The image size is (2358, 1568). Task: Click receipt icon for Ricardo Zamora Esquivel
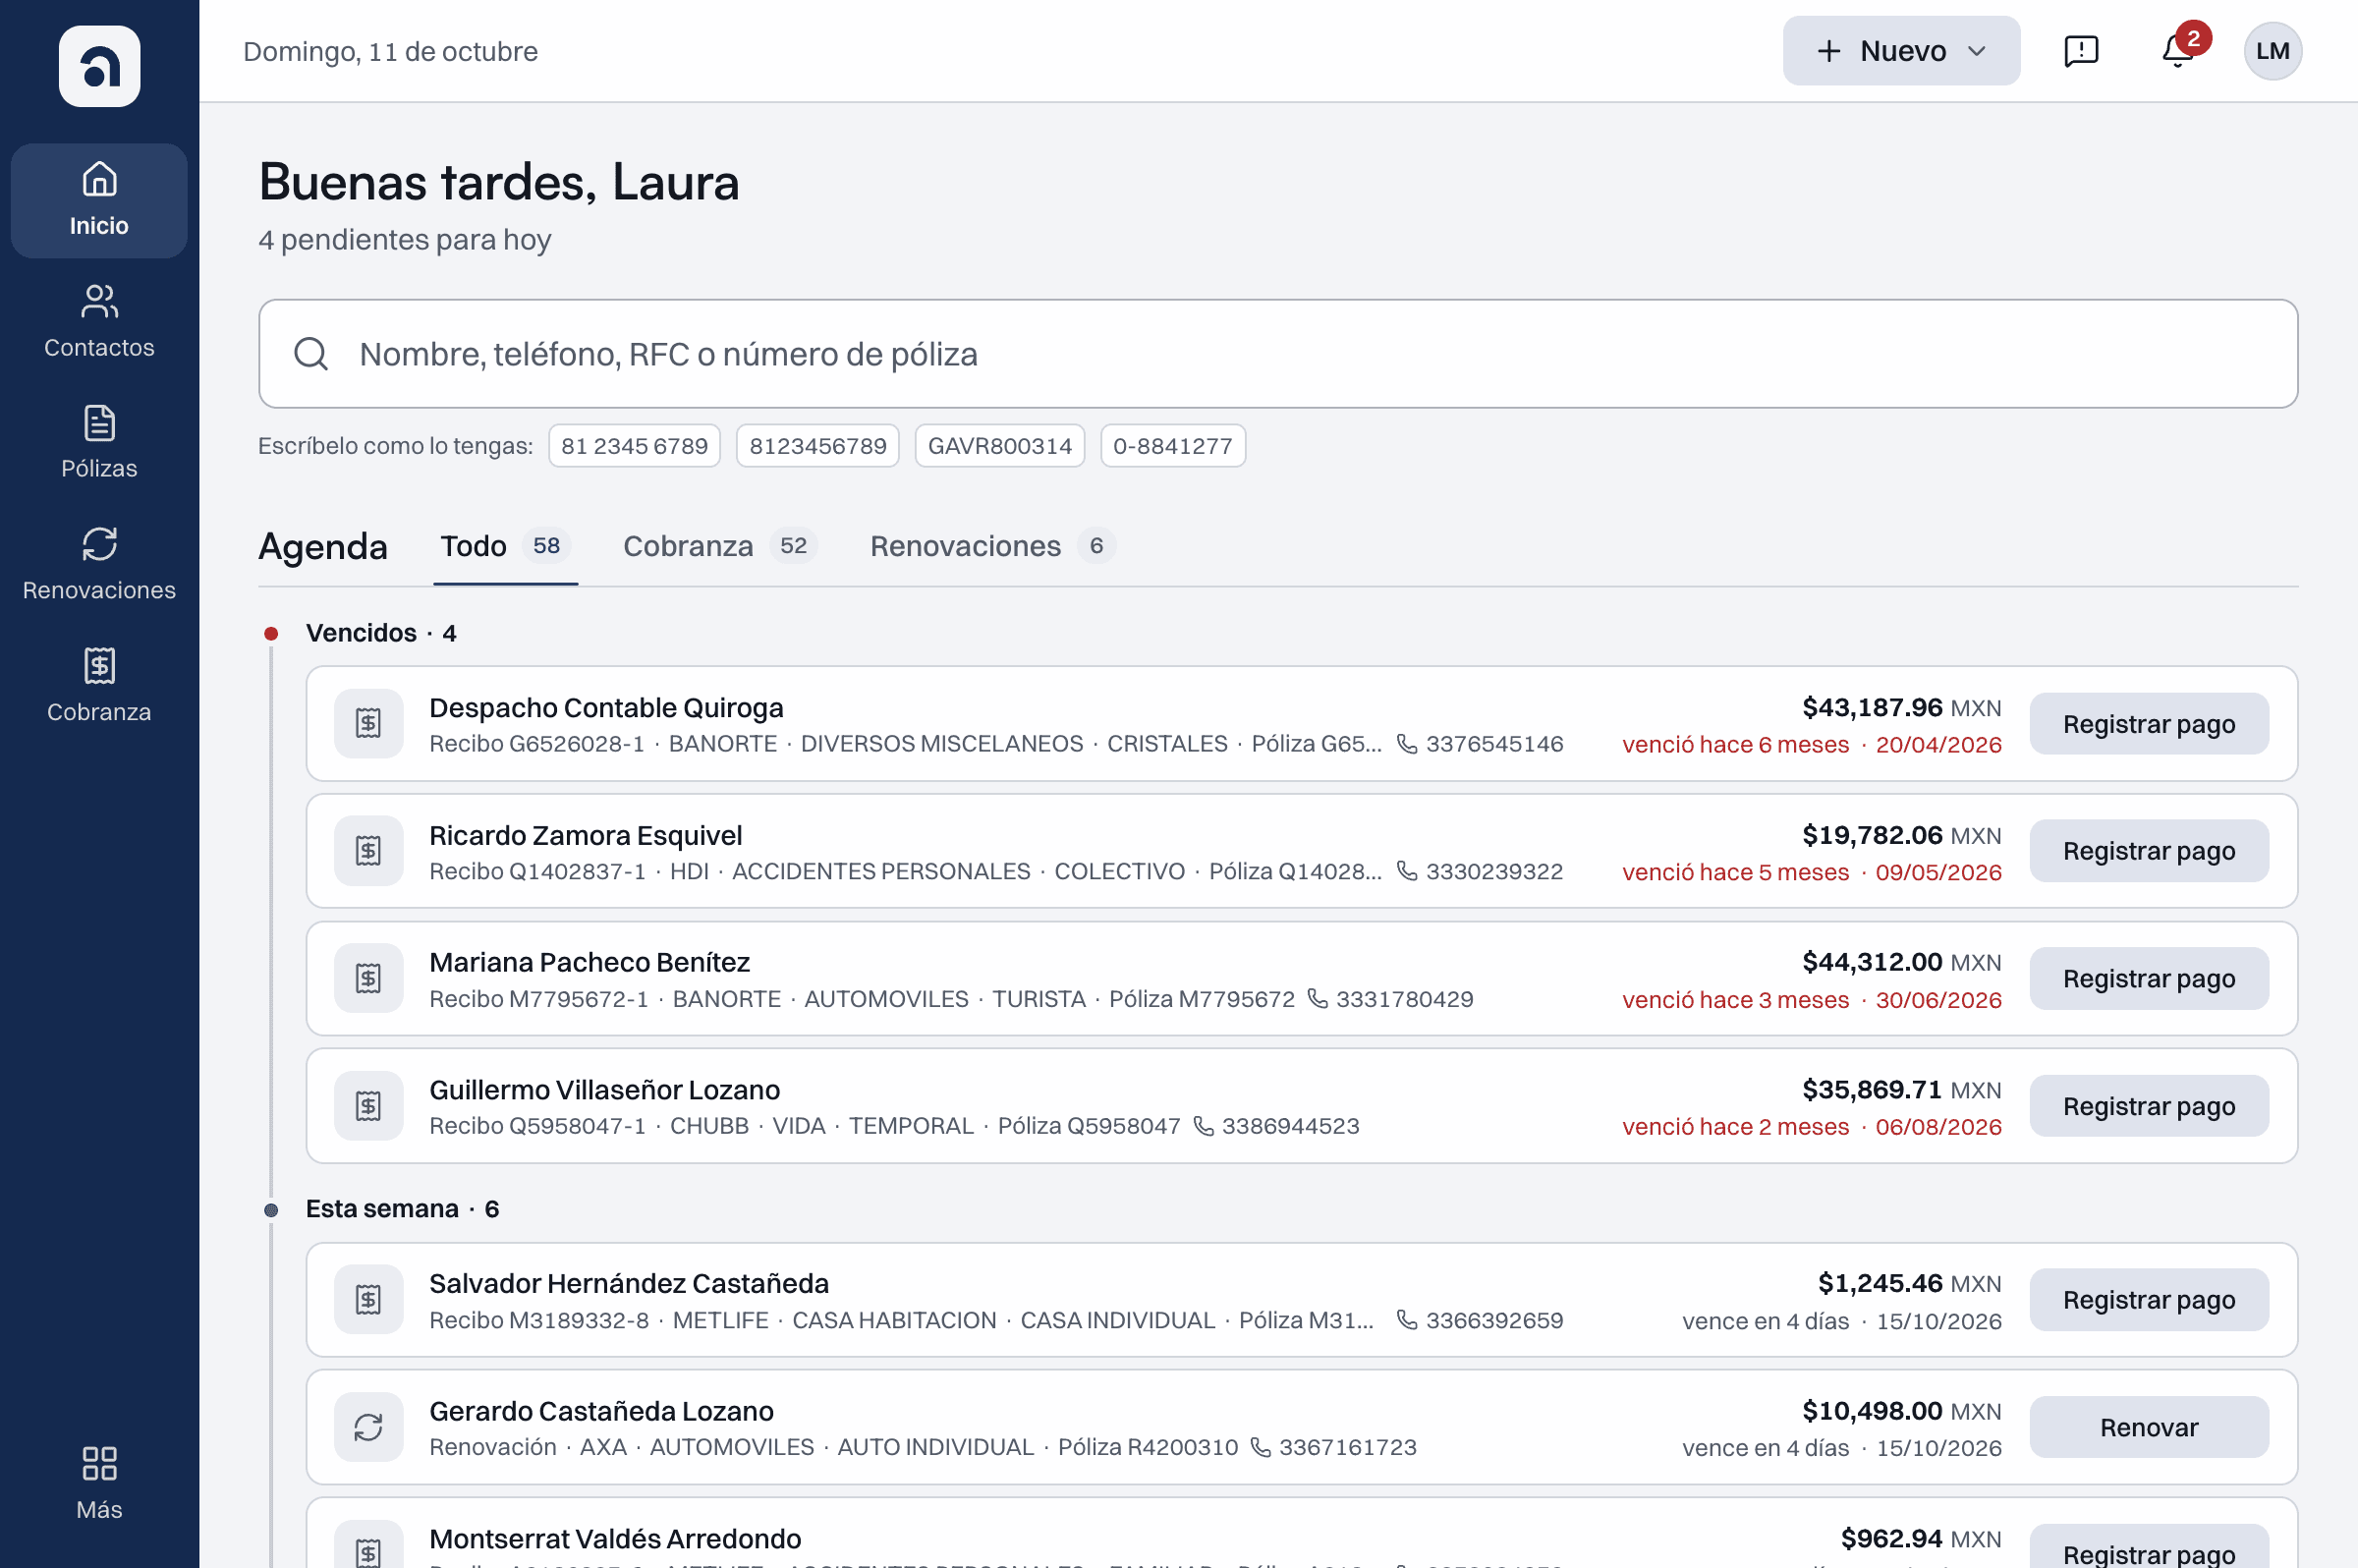pos(369,851)
